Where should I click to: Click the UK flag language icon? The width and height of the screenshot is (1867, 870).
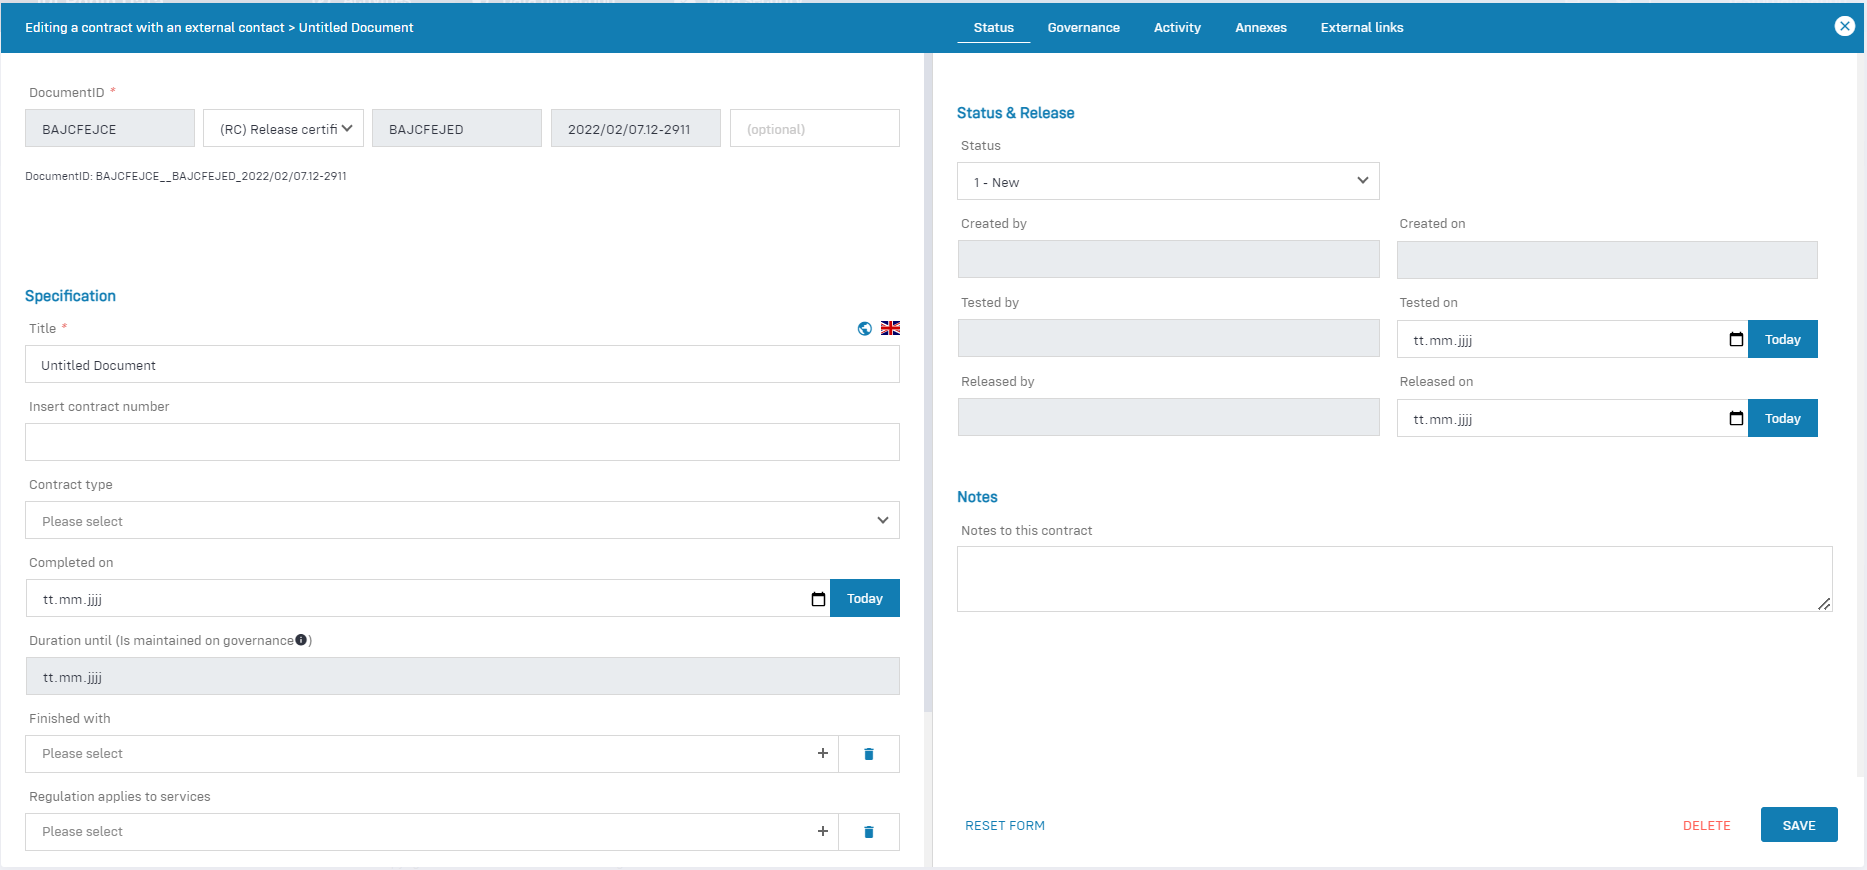tap(890, 328)
